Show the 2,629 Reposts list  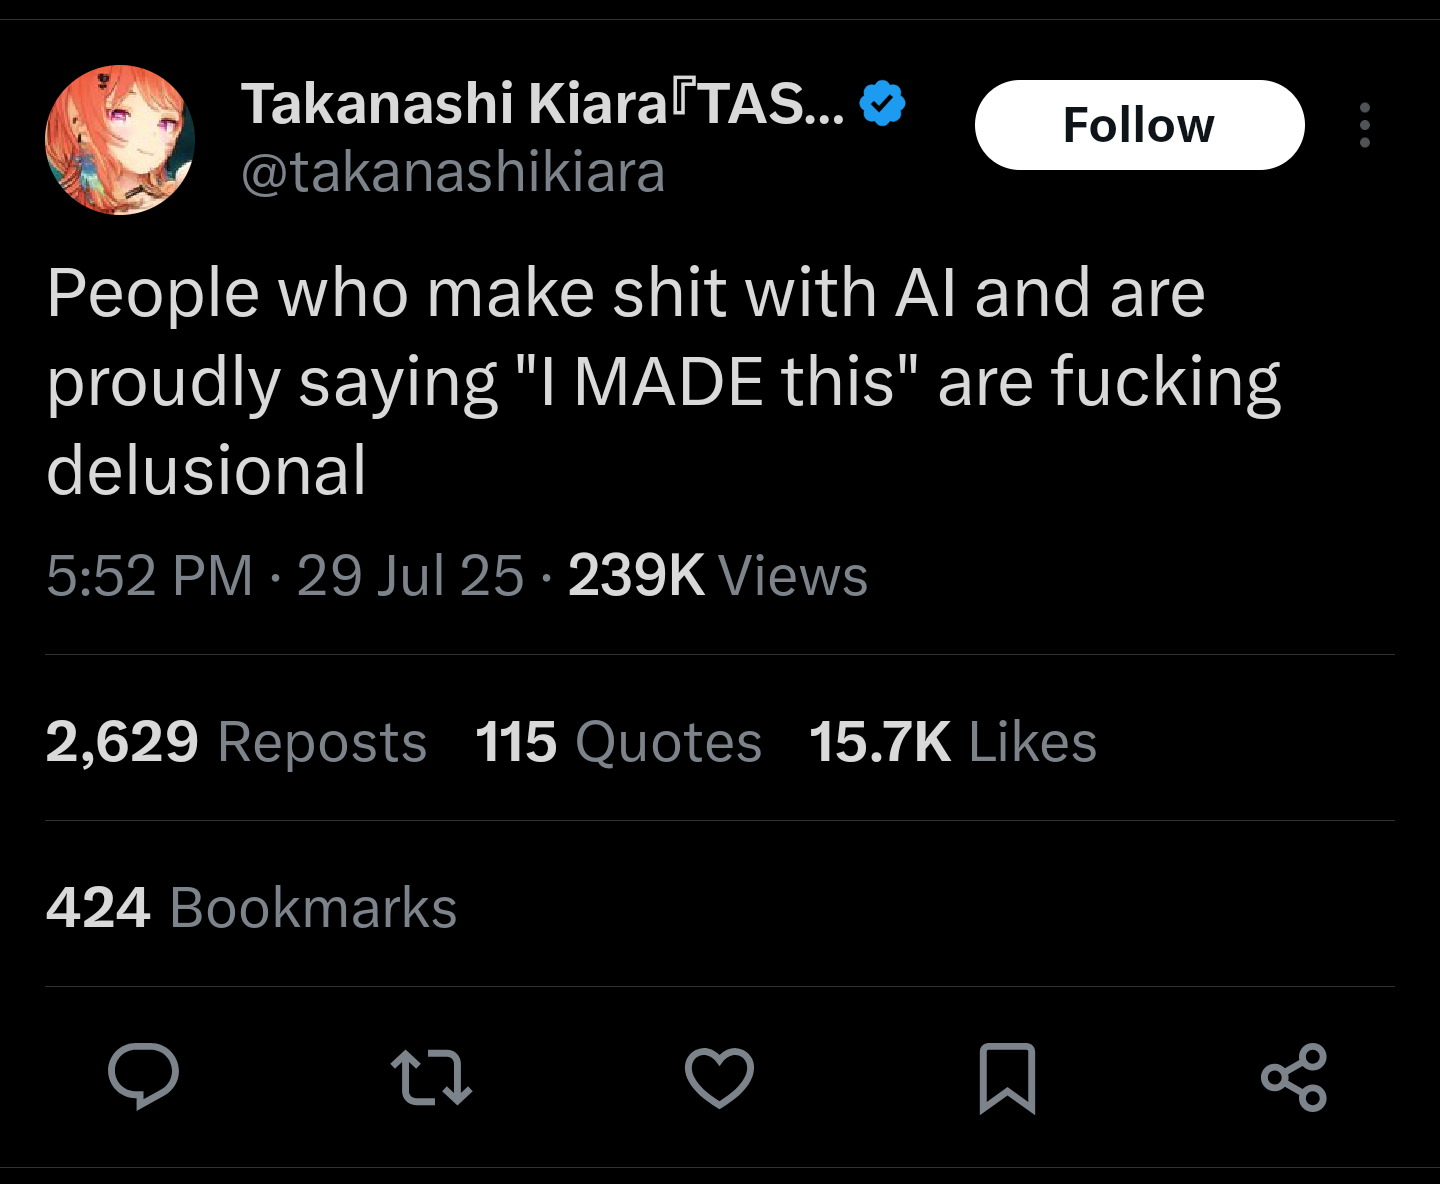[236, 742]
